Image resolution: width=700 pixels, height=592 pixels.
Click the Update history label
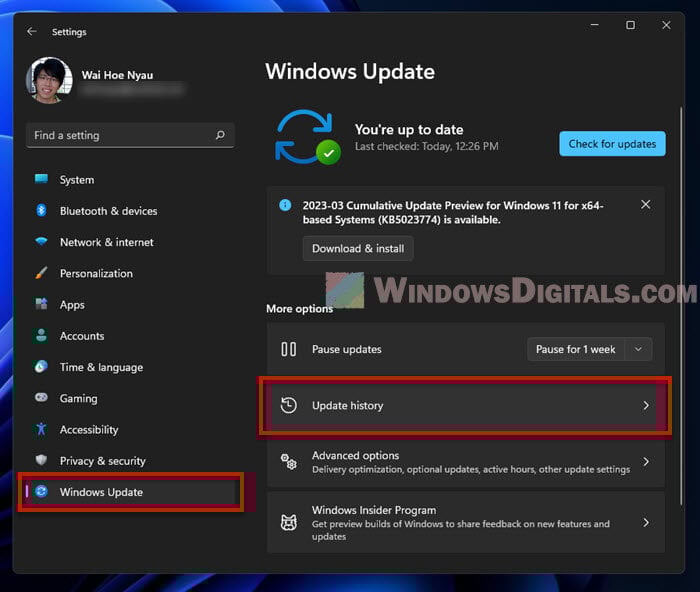(347, 405)
